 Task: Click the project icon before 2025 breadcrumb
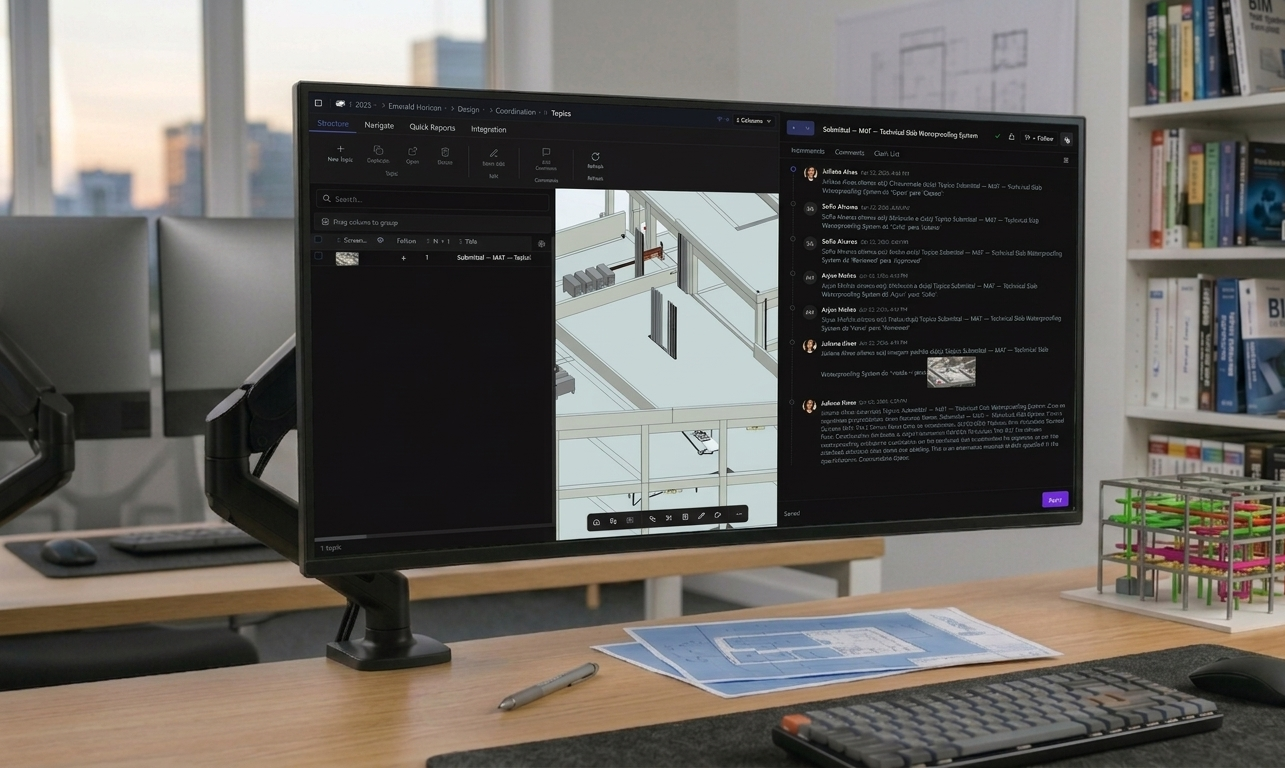340,104
